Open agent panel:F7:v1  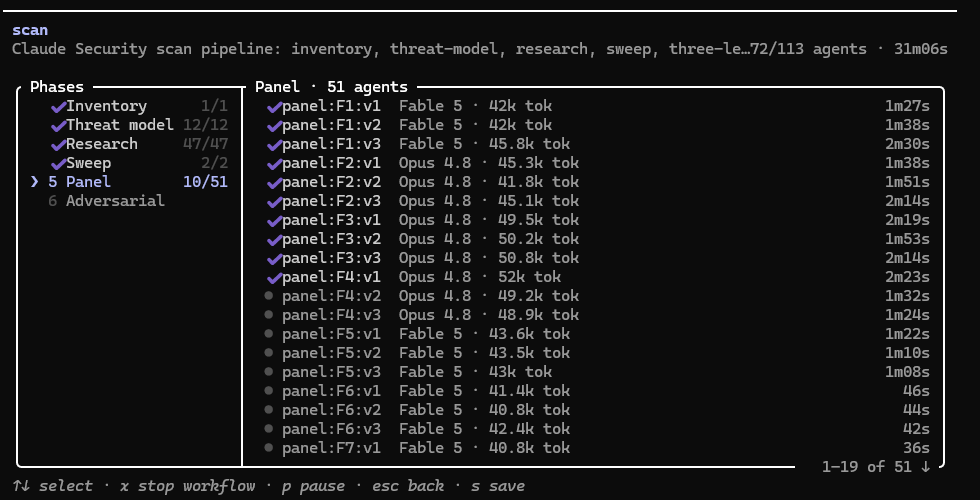[x=598, y=448]
